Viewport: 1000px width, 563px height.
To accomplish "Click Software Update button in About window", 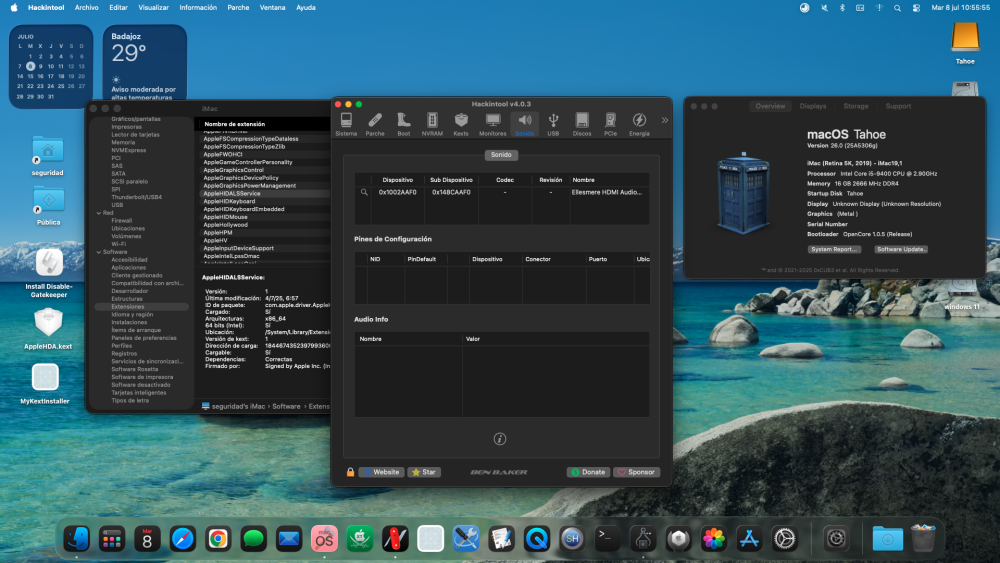I will [901, 249].
